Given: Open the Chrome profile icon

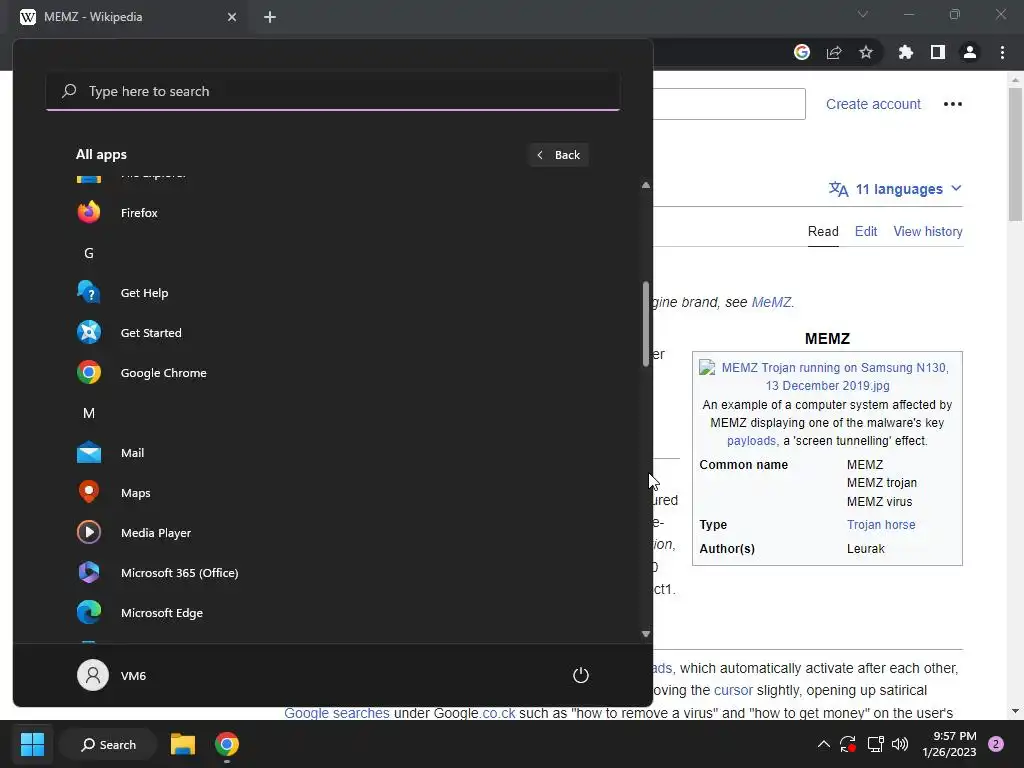Looking at the screenshot, I should pos(969,52).
